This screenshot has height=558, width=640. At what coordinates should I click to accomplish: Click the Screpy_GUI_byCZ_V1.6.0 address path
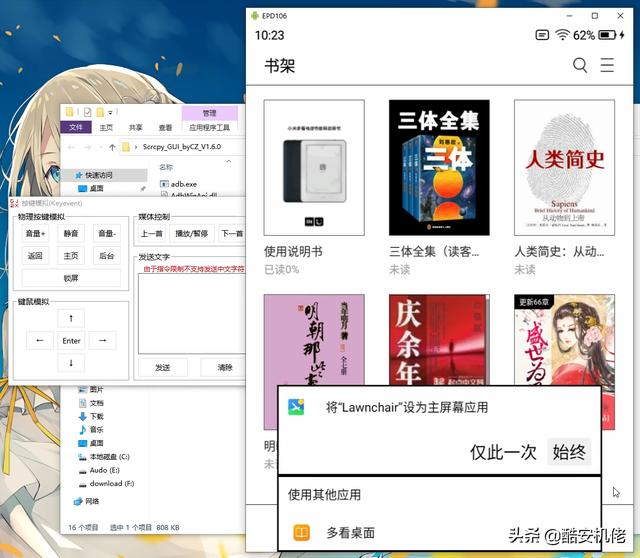tap(182, 147)
